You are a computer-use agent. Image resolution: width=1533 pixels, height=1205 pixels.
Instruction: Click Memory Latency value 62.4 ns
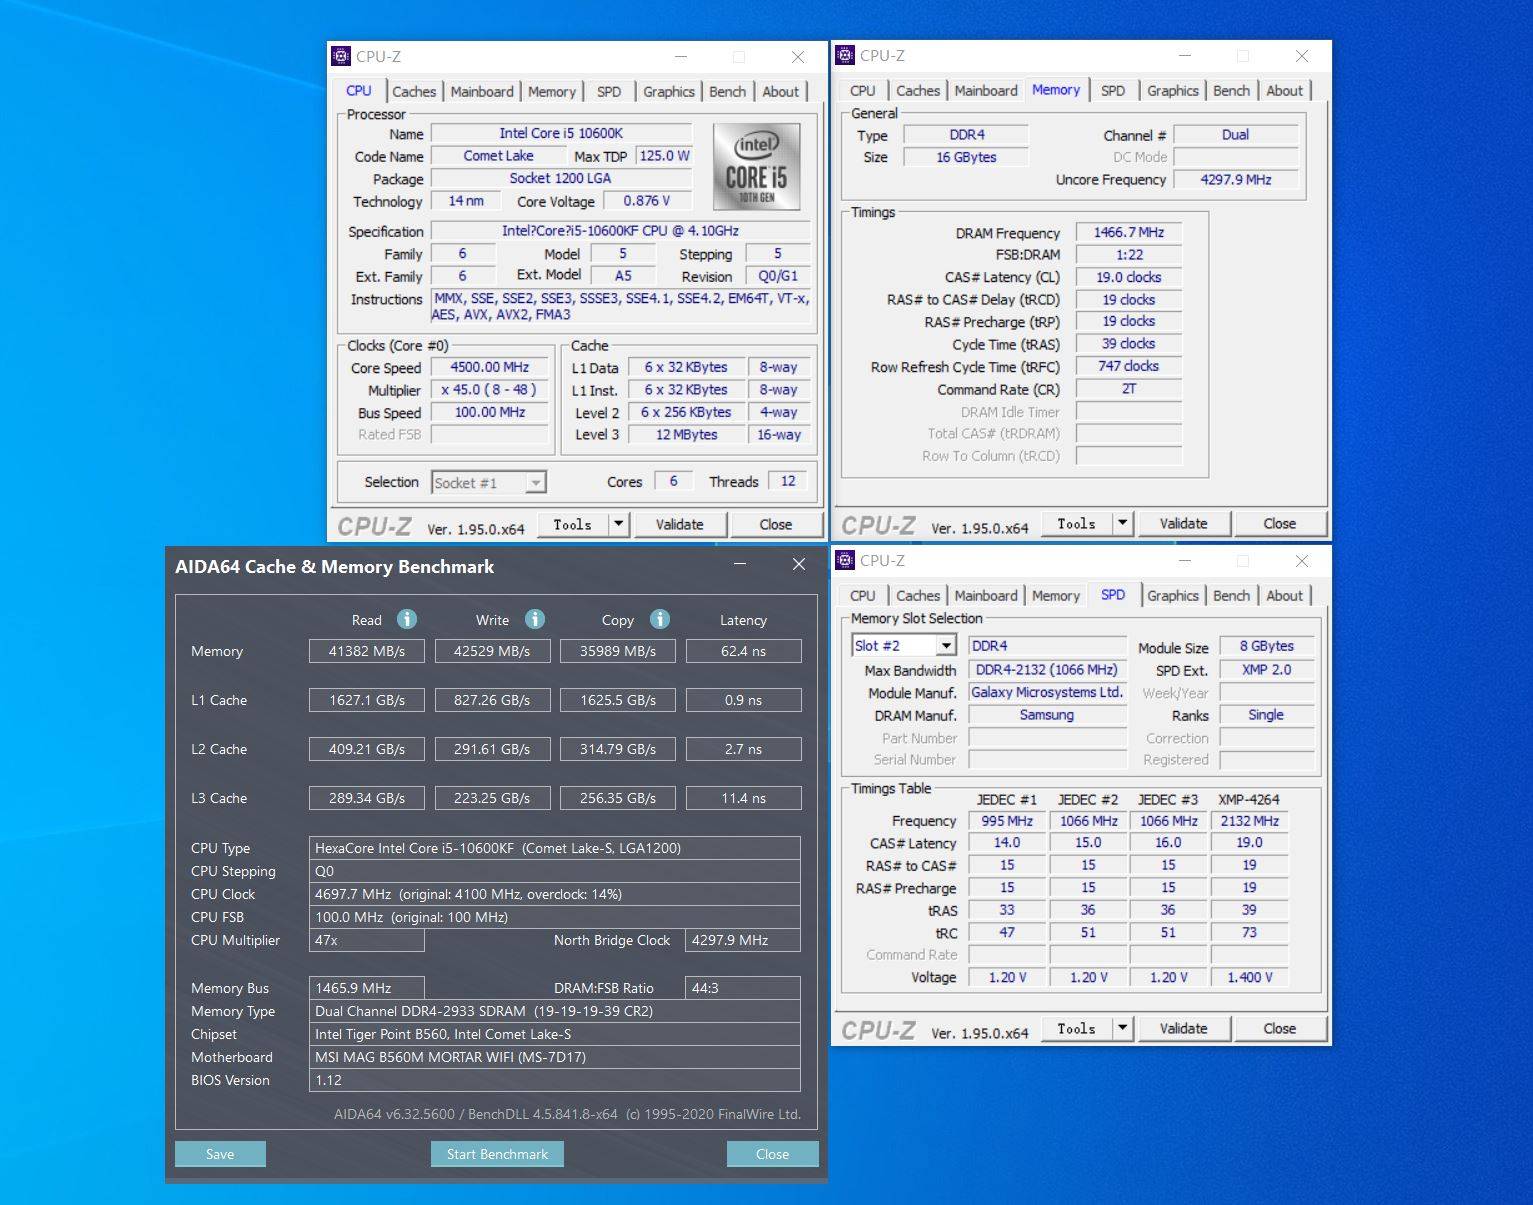coord(743,651)
